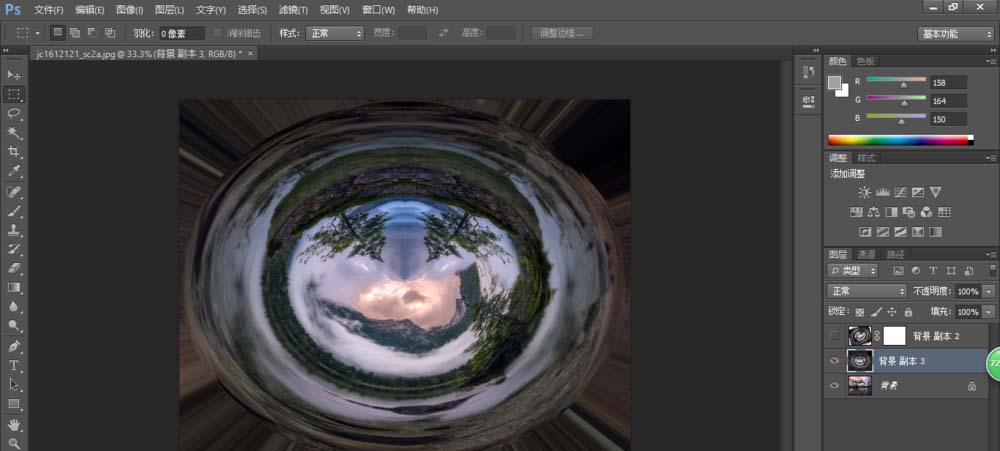Click the lock all layer icon
The width and height of the screenshot is (1000, 451).
910,312
